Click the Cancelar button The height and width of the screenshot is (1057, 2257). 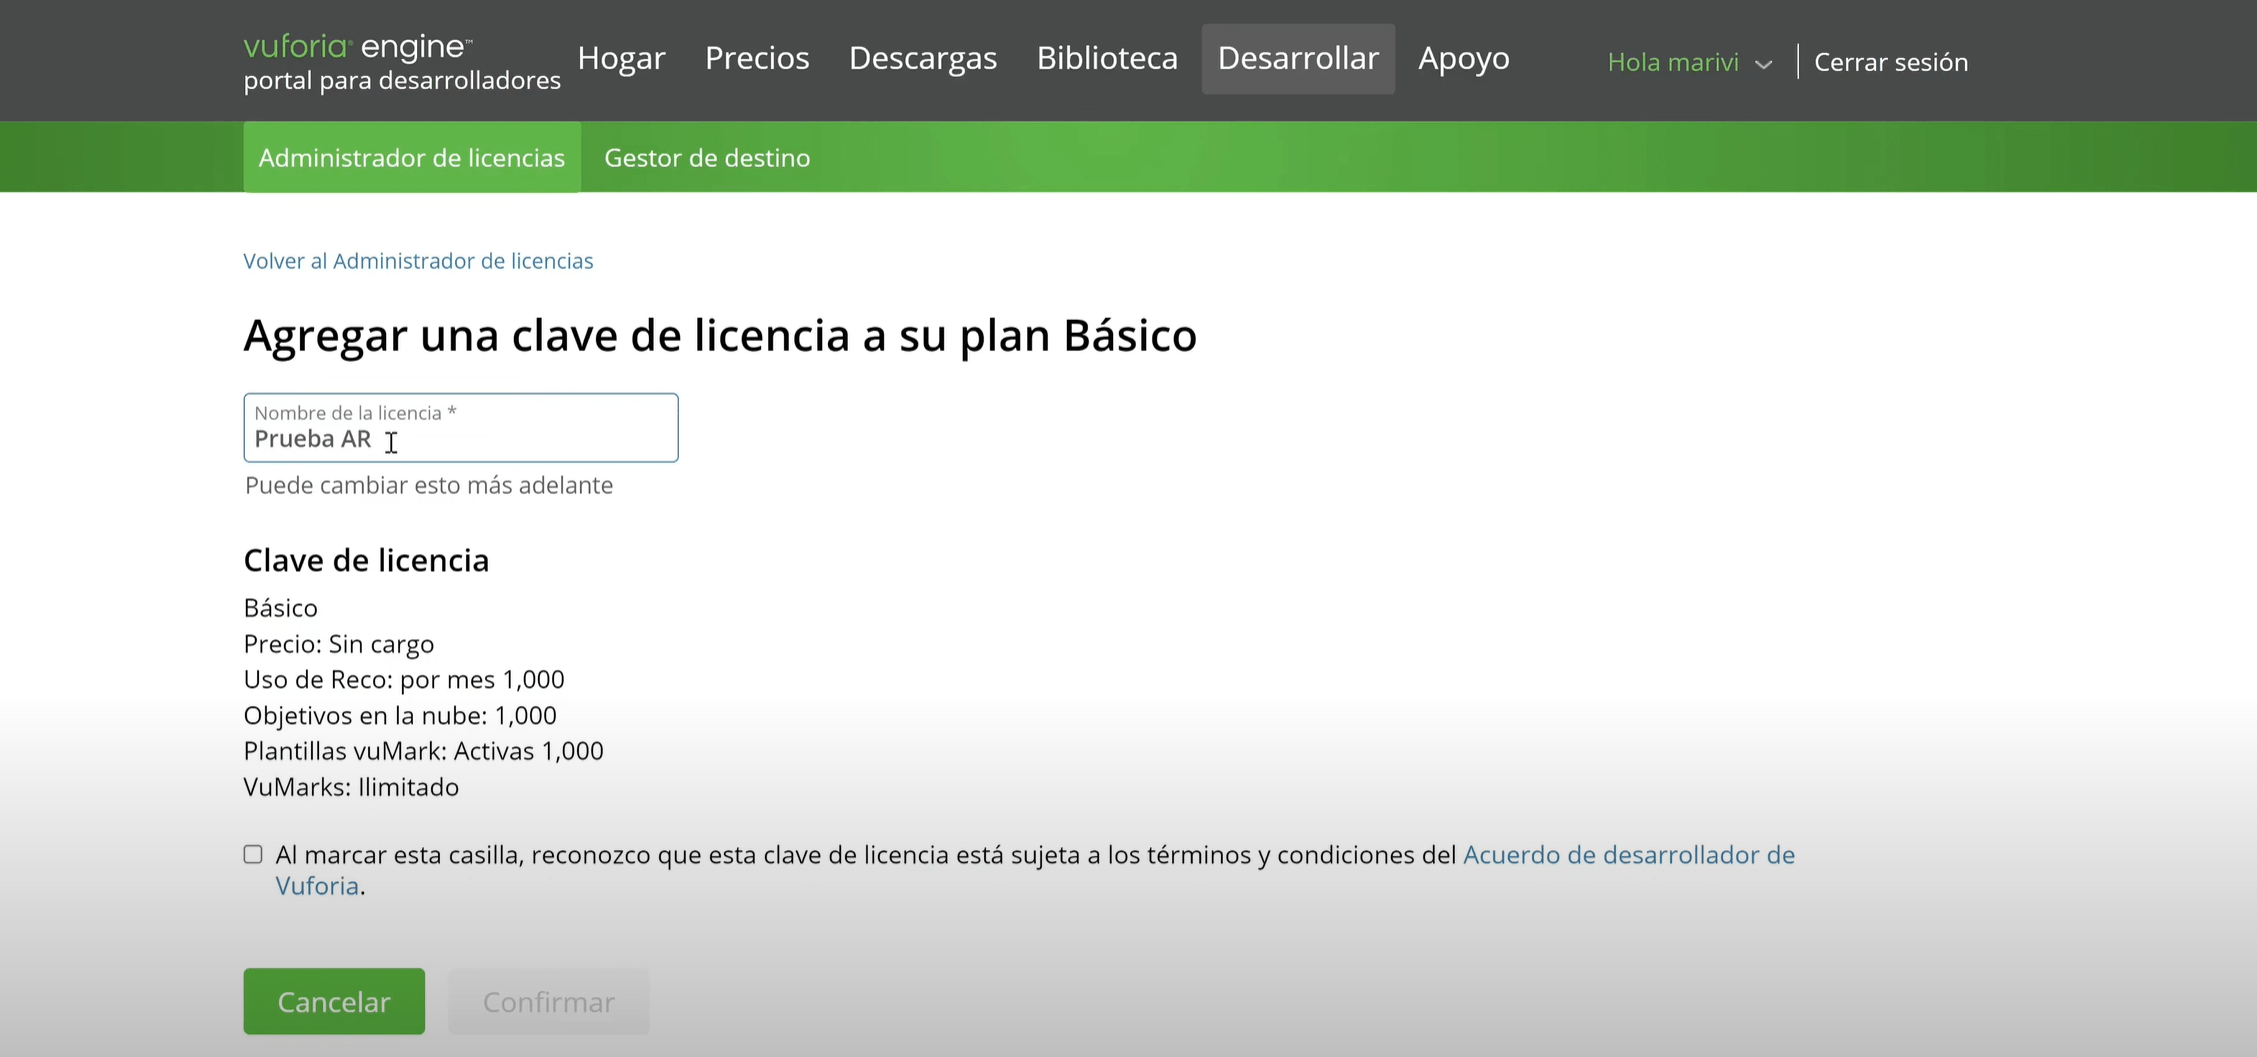pos(334,1001)
